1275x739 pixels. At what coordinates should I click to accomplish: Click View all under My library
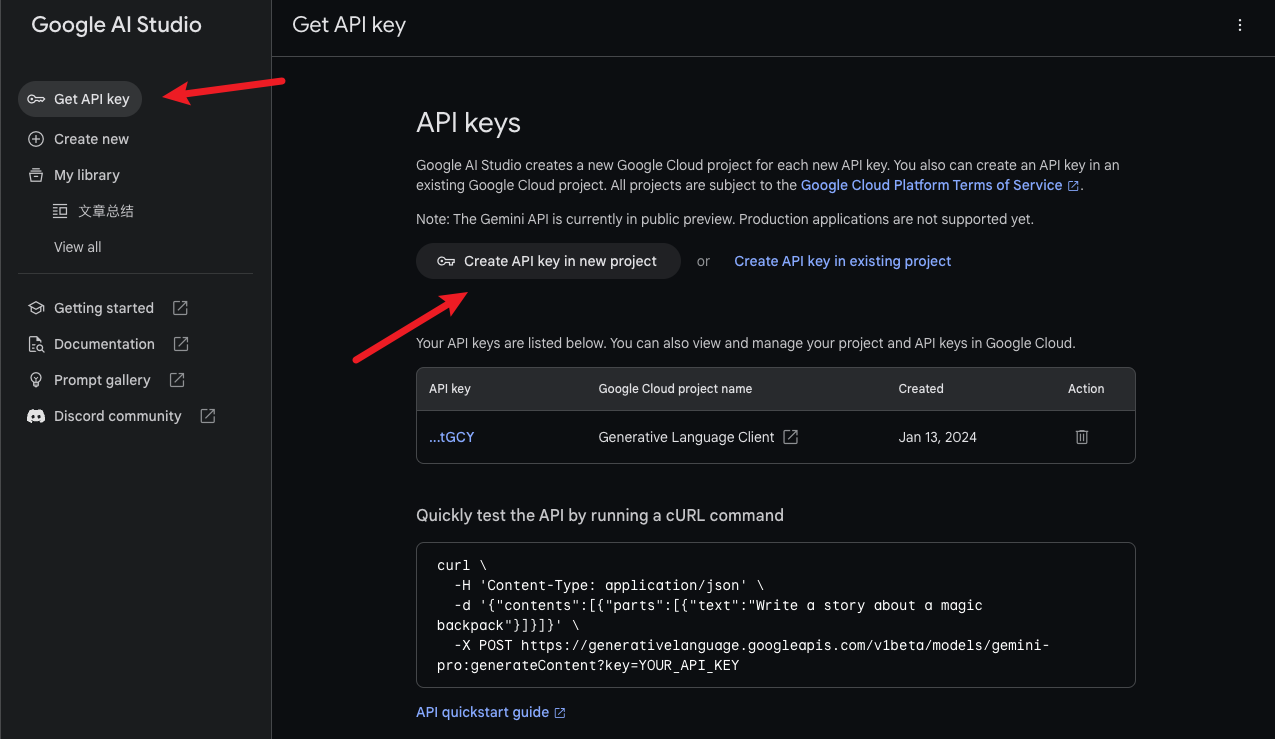pos(78,247)
